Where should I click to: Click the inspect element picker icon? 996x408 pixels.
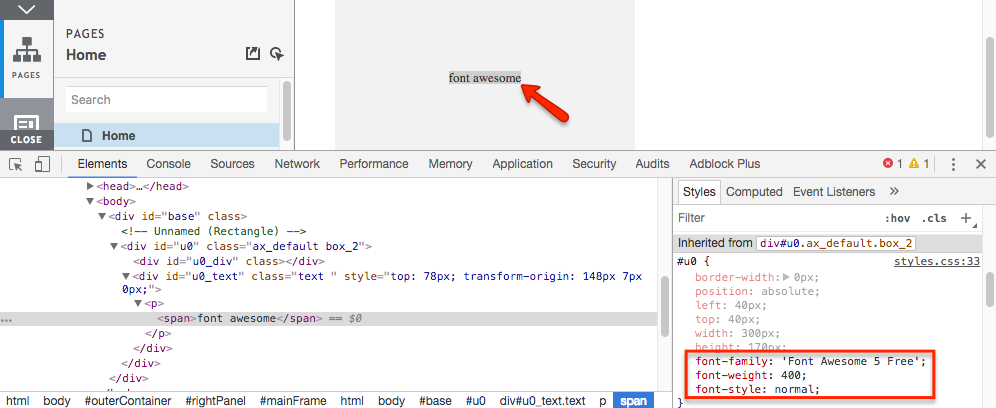click(x=17, y=164)
